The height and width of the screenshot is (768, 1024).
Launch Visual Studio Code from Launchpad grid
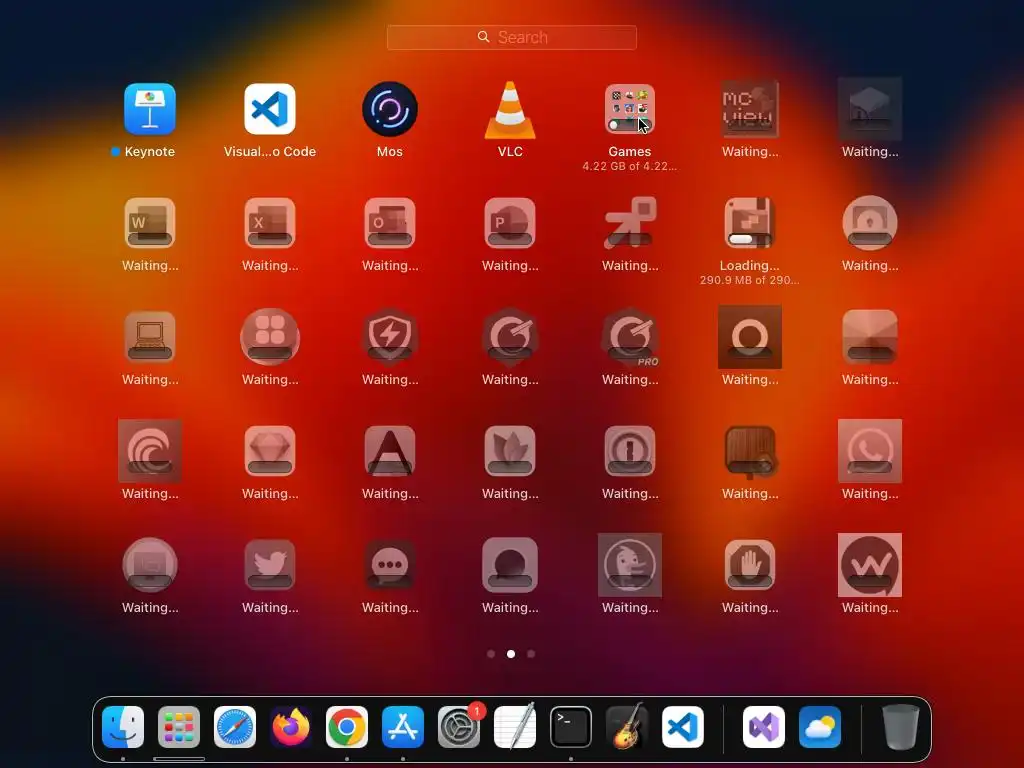270,109
